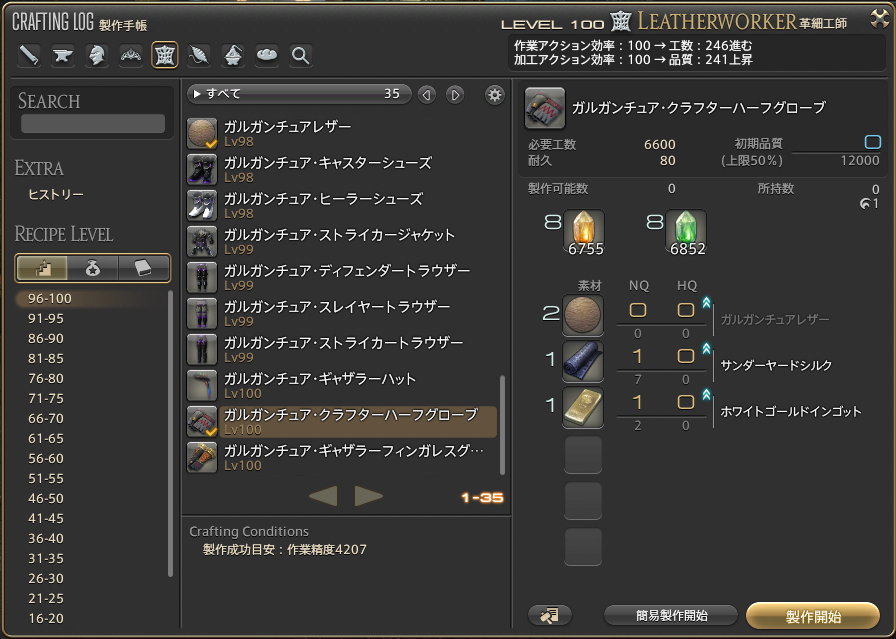Expand the すべて category dropdown
This screenshot has width=896, height=639.
tap(299, 94)
